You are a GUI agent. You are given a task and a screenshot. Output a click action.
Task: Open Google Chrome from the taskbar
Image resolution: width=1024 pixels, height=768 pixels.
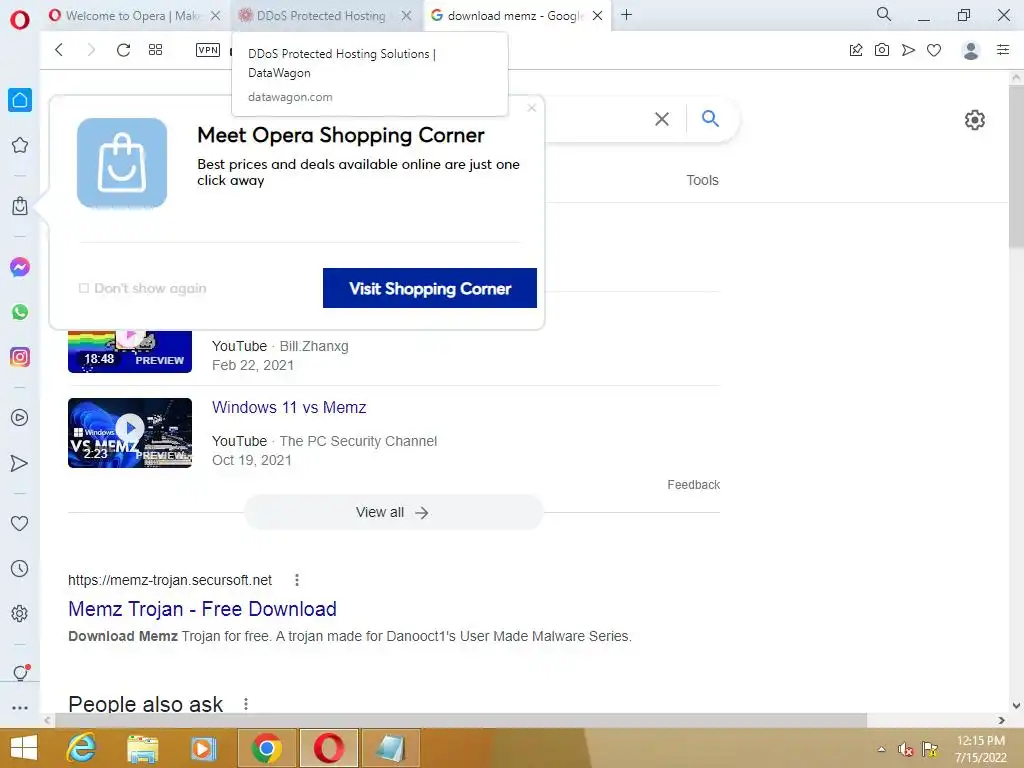pyautogui.click(x=266, y=748)
